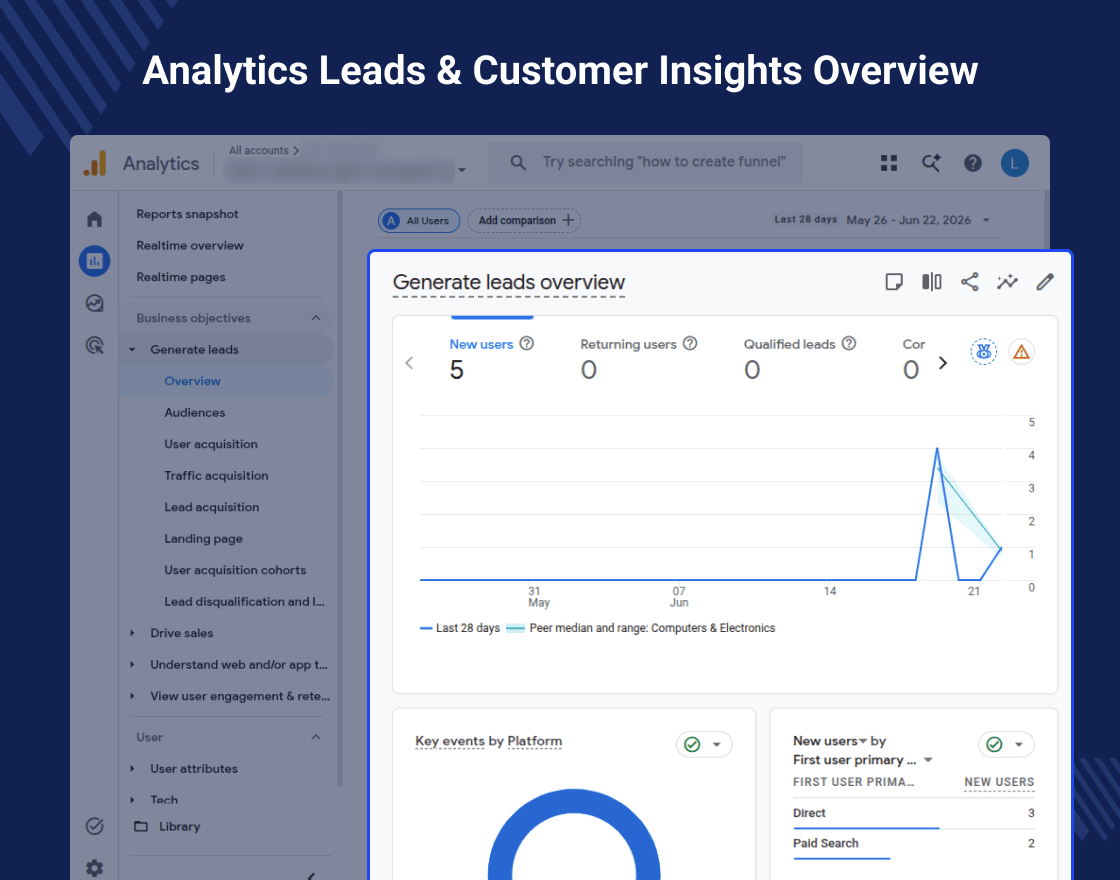
Task: Select the Reports icon in left rail
Action: 94,261
